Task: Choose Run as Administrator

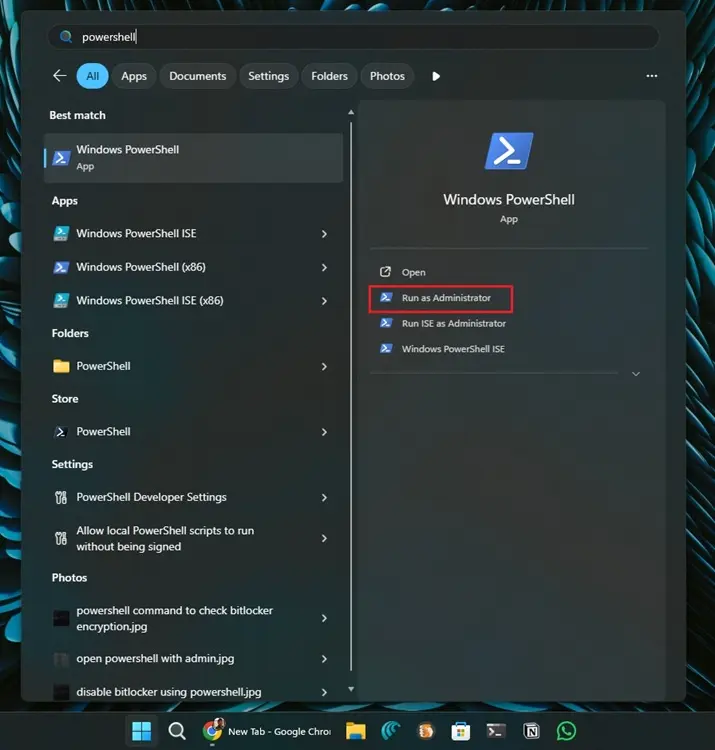Action: pos(440,299)
